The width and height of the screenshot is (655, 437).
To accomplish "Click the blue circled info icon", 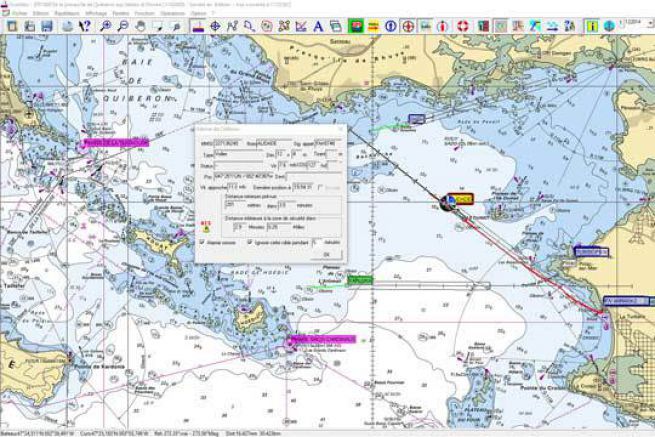I will pyautogui.click(x=391, y=26).
